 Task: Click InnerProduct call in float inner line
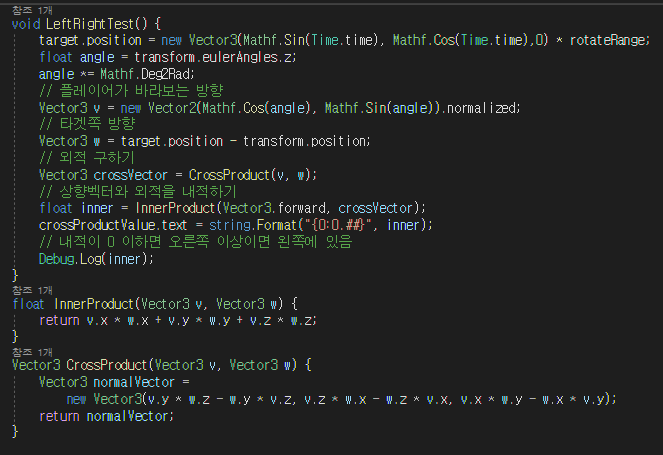175,208
